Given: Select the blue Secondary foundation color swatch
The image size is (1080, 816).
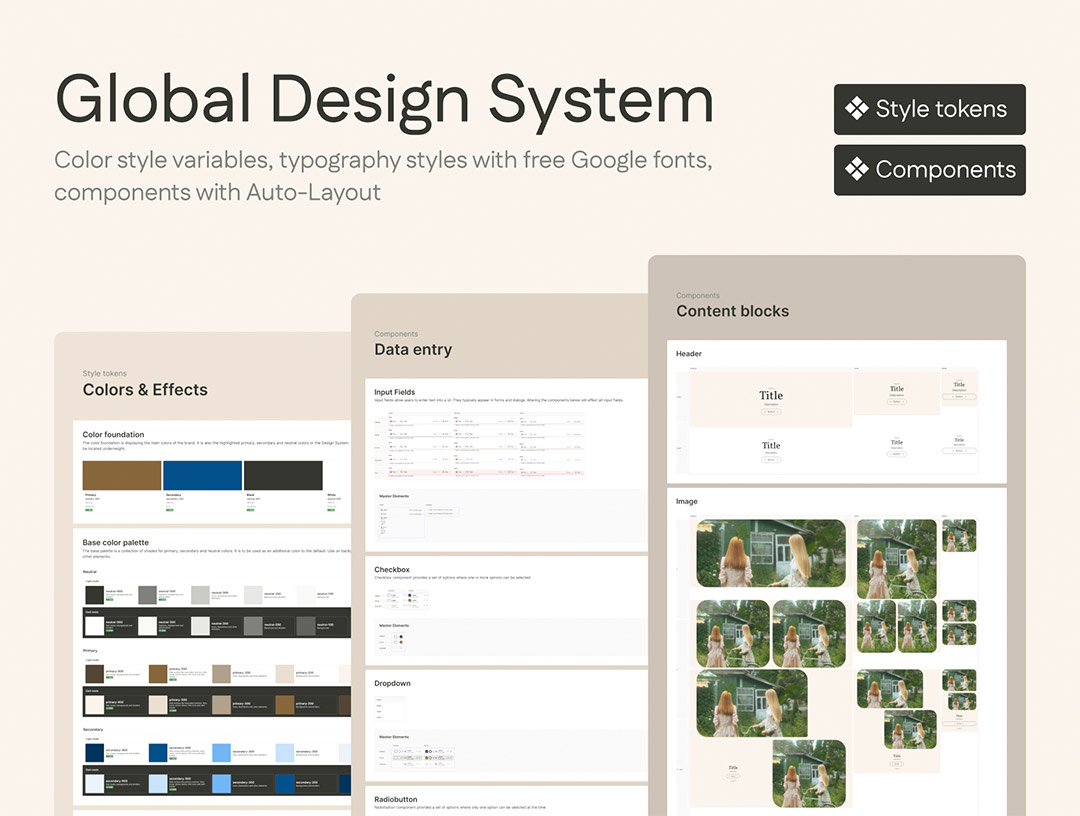Looking at the screenshot, I should tap(202, 475).
